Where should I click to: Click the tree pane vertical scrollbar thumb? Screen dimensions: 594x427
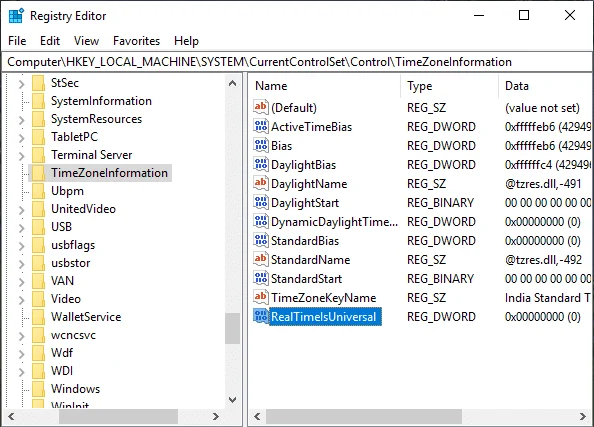coord(233,328)
